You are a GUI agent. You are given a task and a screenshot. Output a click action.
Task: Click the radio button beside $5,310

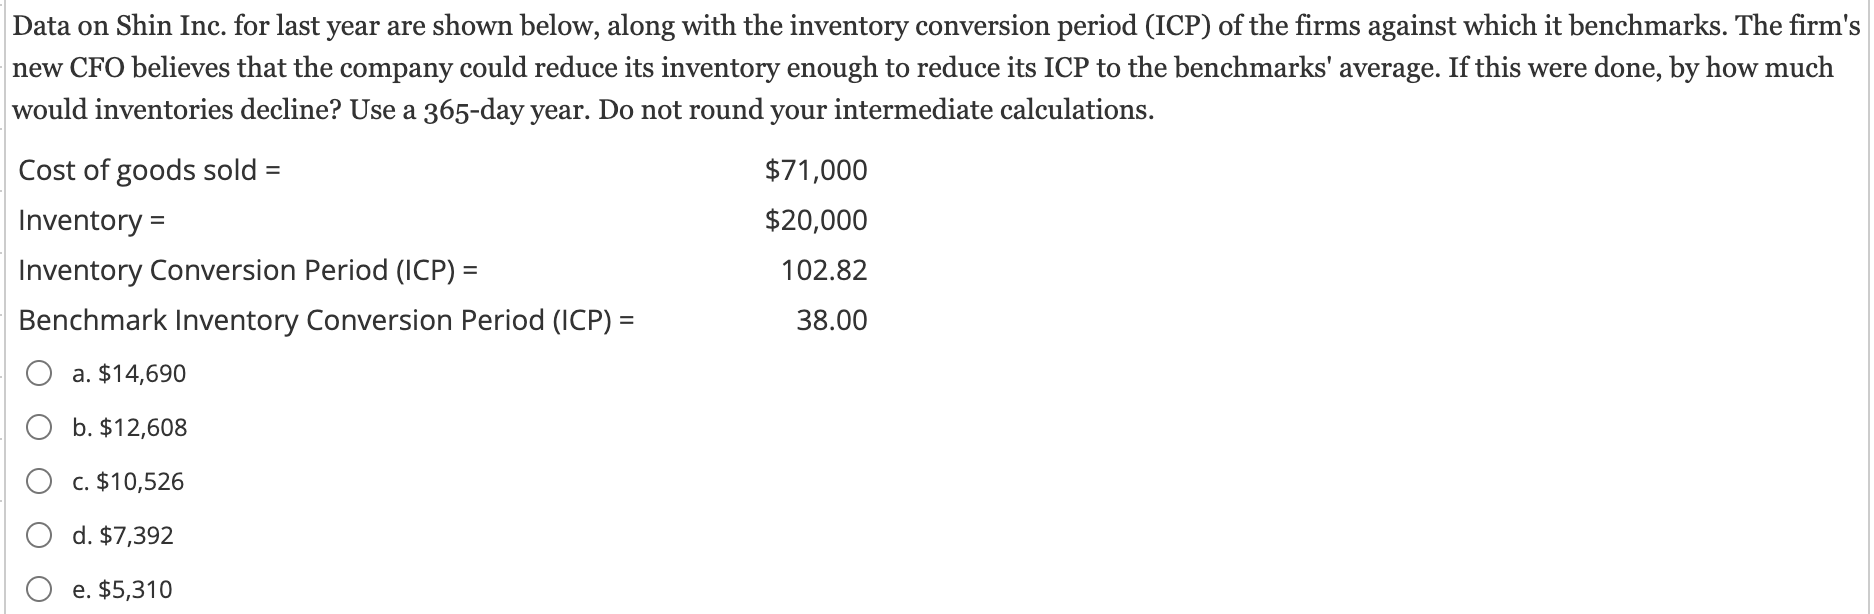(39, 589)
